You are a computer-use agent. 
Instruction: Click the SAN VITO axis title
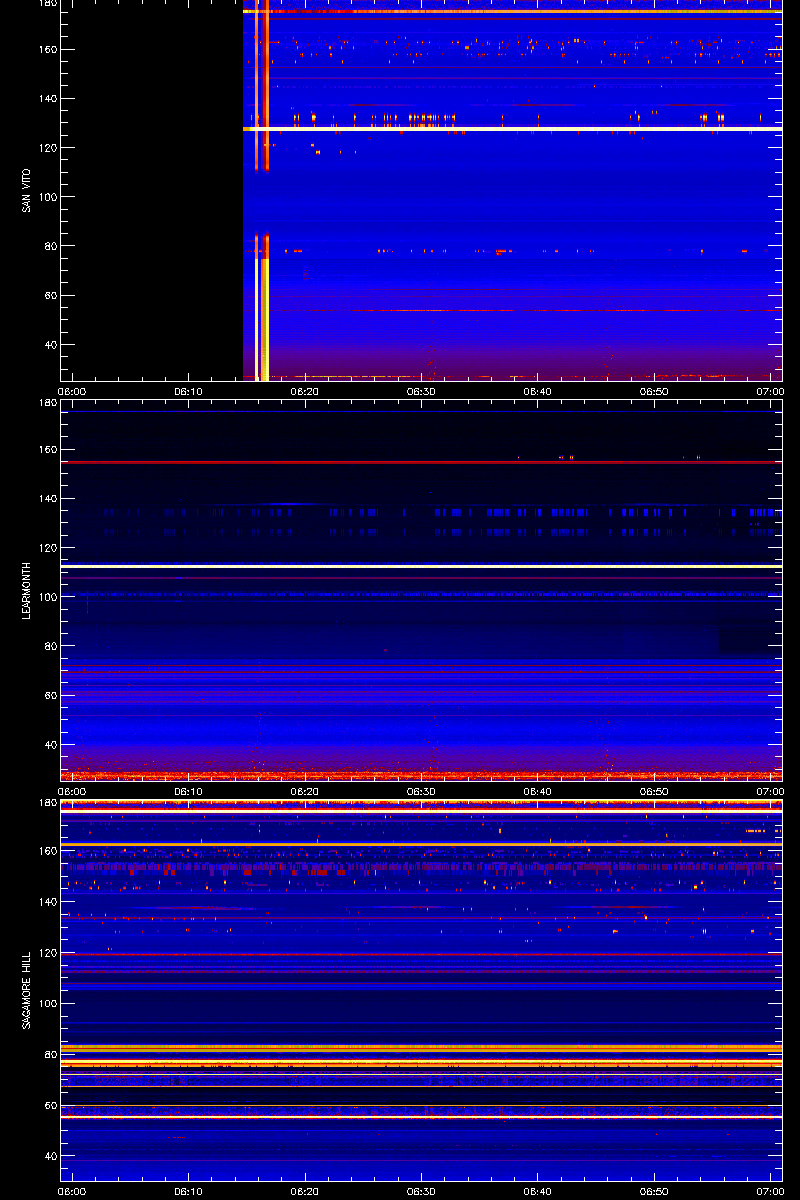pyautogui.click(x=27, y=190)
